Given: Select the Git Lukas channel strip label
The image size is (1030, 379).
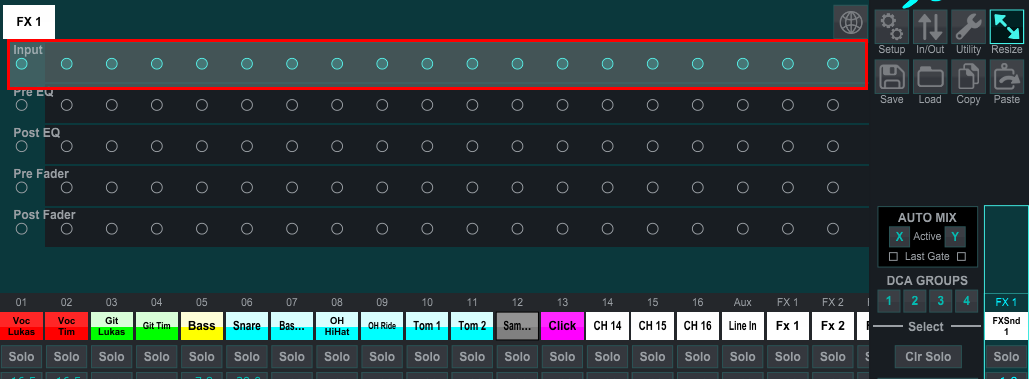Looking at the screenshot, I should point(112,326).
